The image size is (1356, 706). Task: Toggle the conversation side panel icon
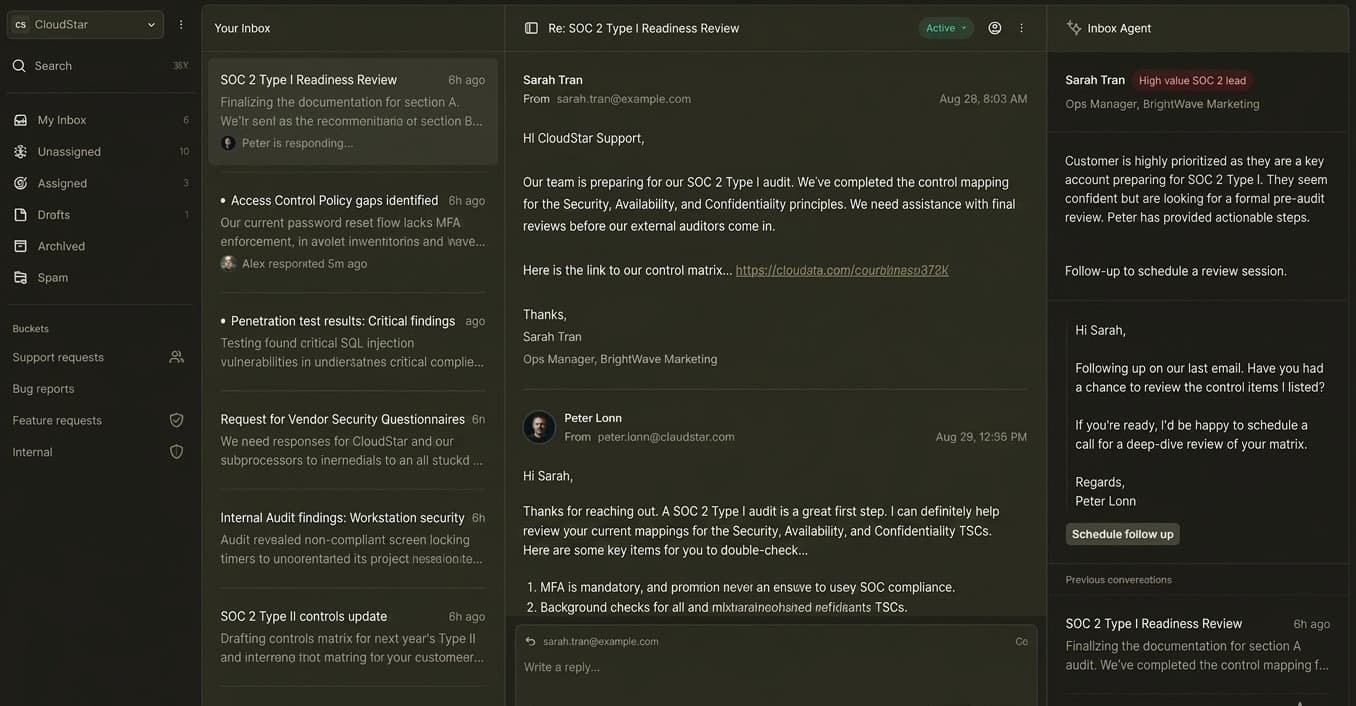[x=530, y=28]
